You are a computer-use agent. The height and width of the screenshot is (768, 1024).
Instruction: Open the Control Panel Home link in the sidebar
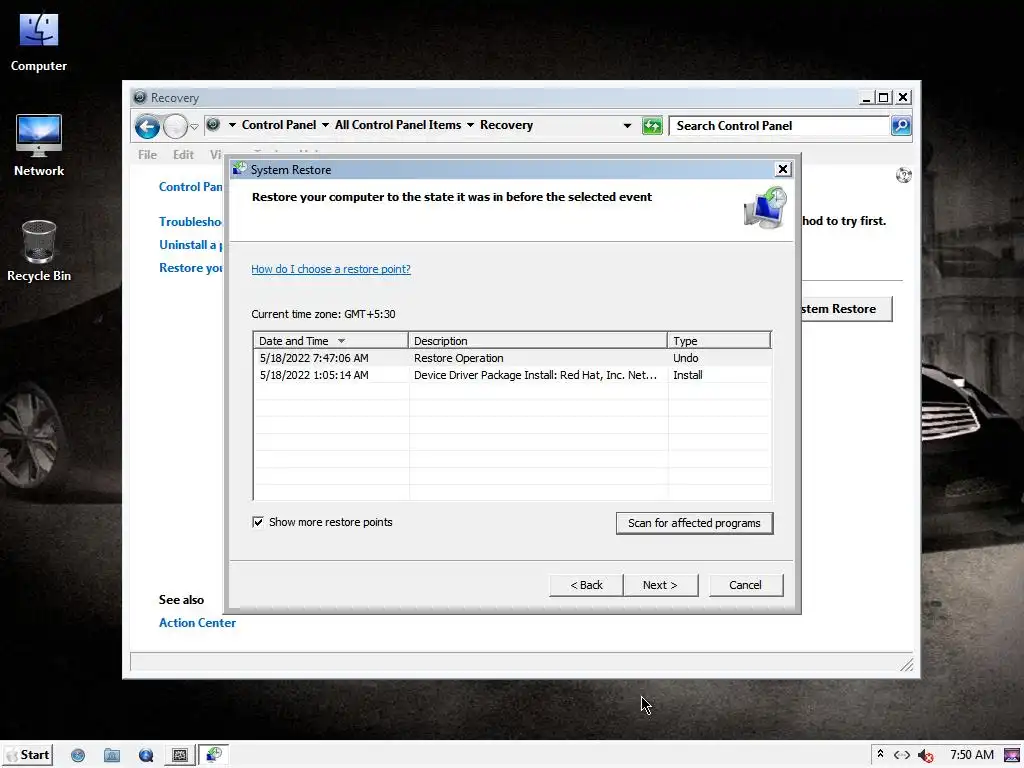[191, 187]
